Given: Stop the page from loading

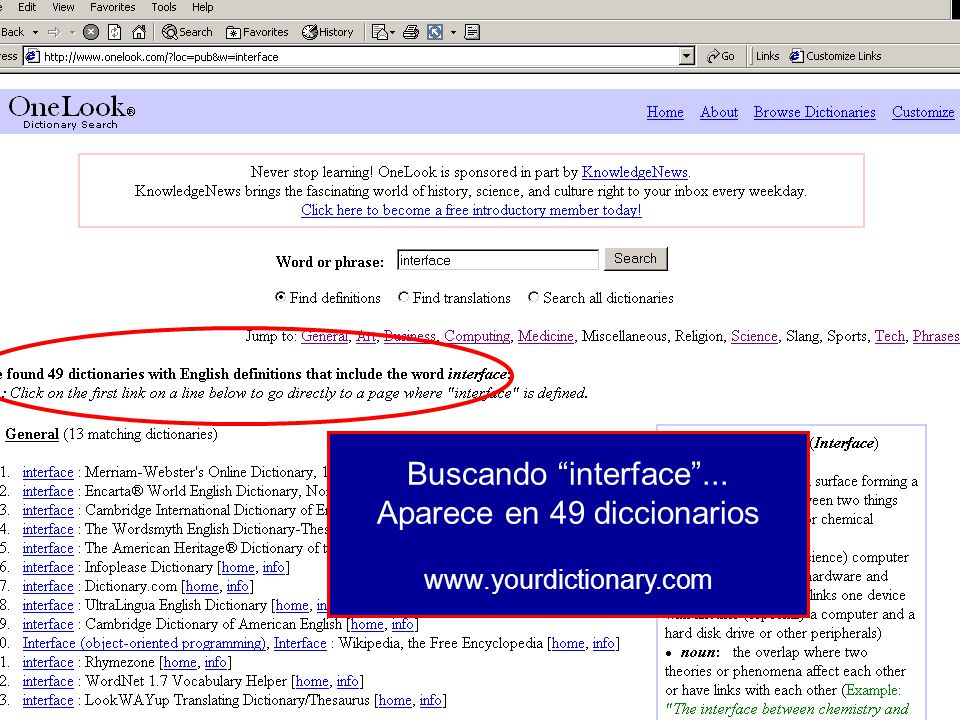Looking at the screenshot, I should click(x=91, y=32).
